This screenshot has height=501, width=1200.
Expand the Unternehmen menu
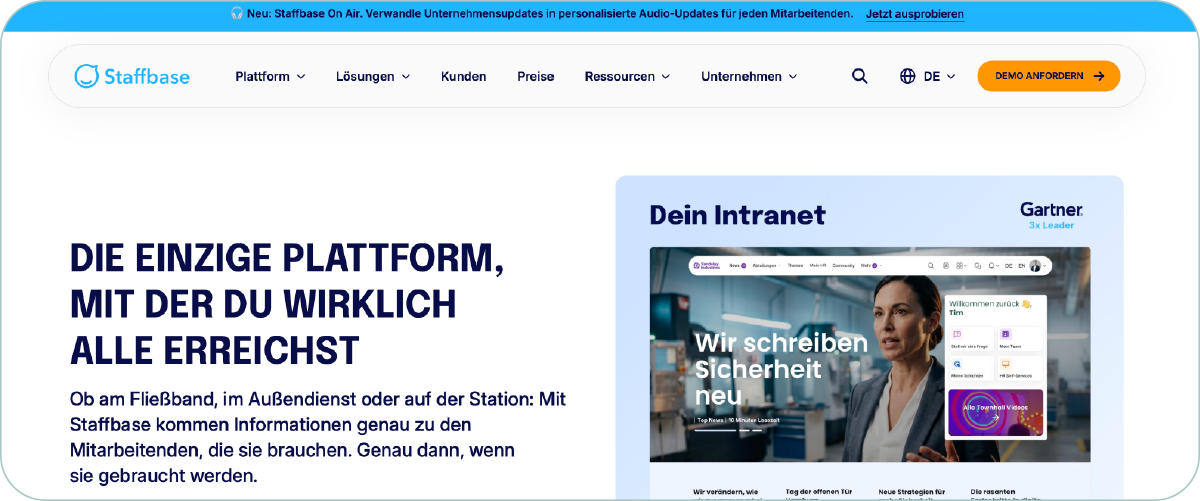[x=749, y=76]
